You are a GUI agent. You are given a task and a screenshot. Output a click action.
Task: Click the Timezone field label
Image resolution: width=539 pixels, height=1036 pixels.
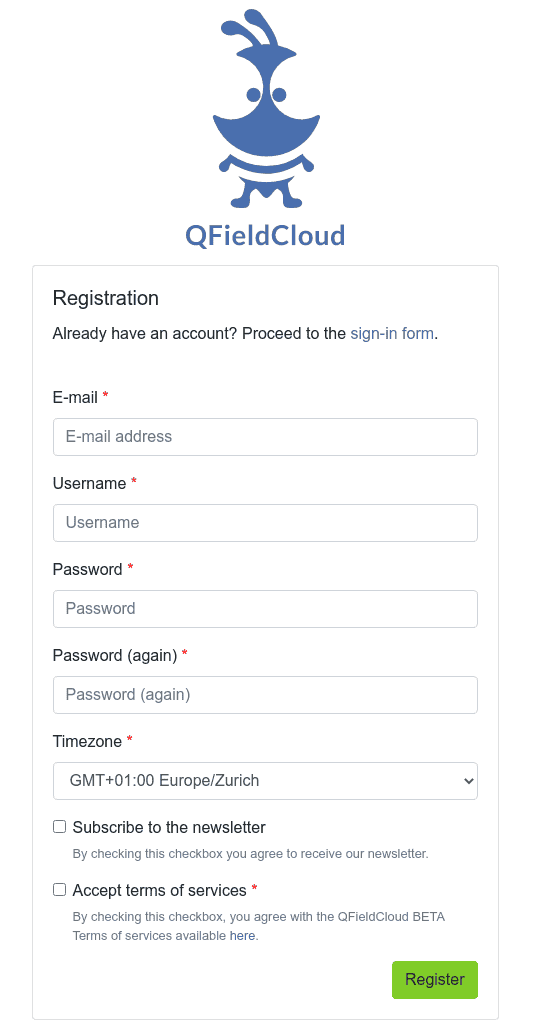[87, 741]
